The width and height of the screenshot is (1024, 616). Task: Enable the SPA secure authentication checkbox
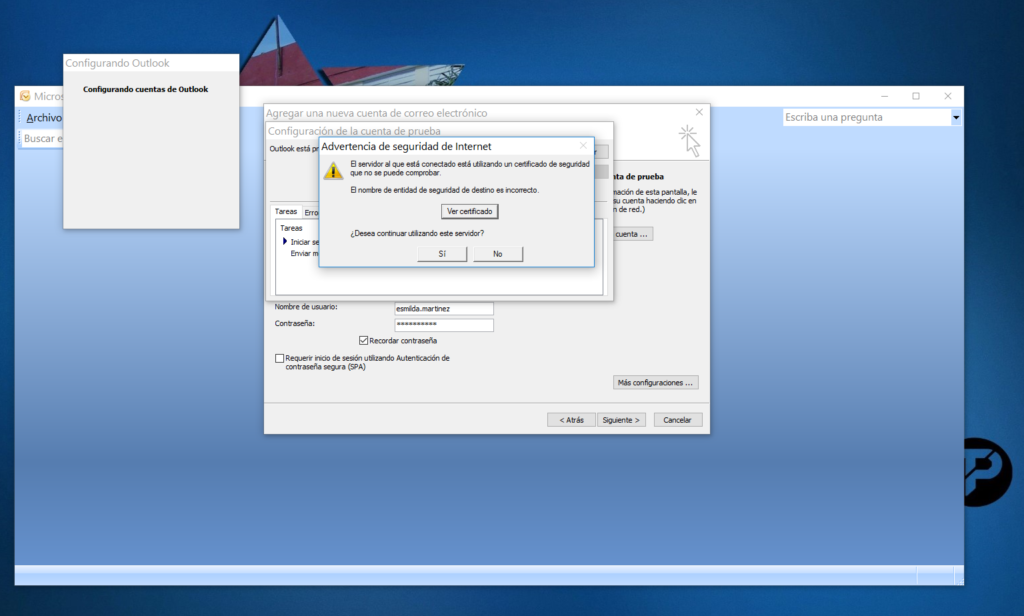pyautogui.click(x=280, y=358)
